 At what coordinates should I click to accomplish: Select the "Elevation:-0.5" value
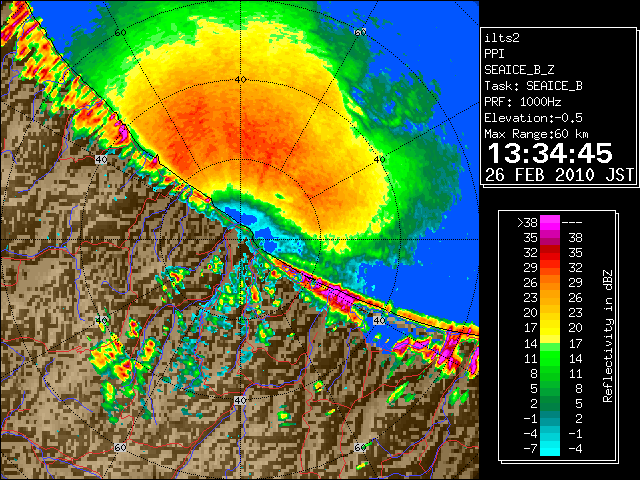(533, 118)
